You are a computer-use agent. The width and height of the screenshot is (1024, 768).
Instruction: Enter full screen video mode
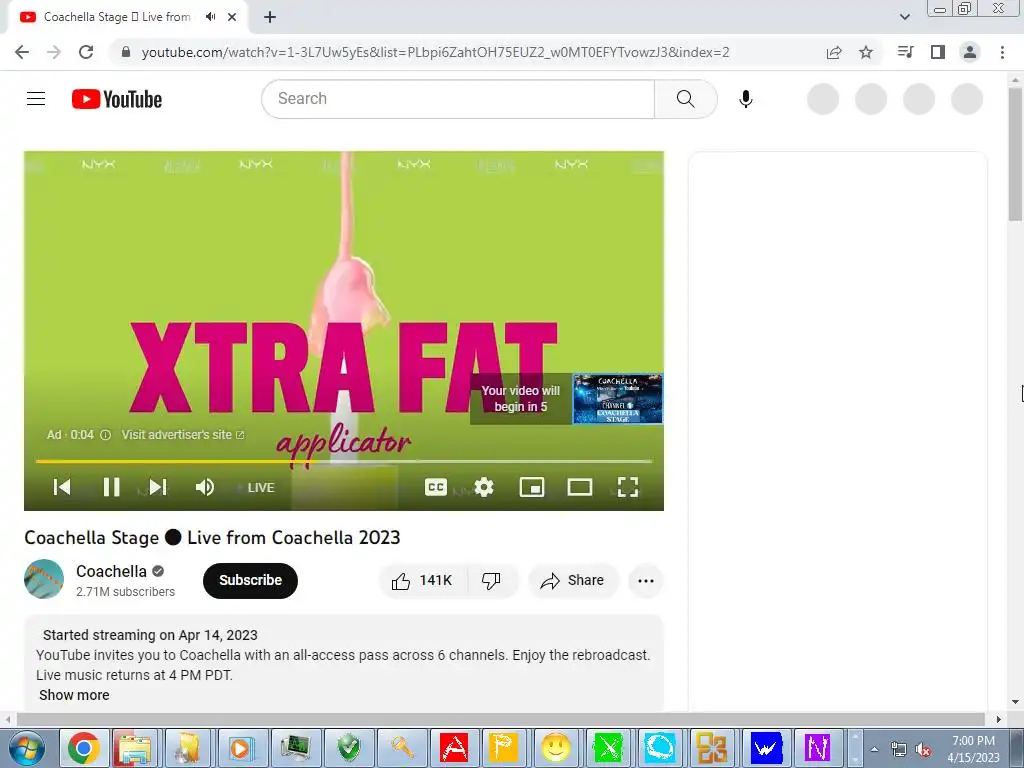coord(628,487)
